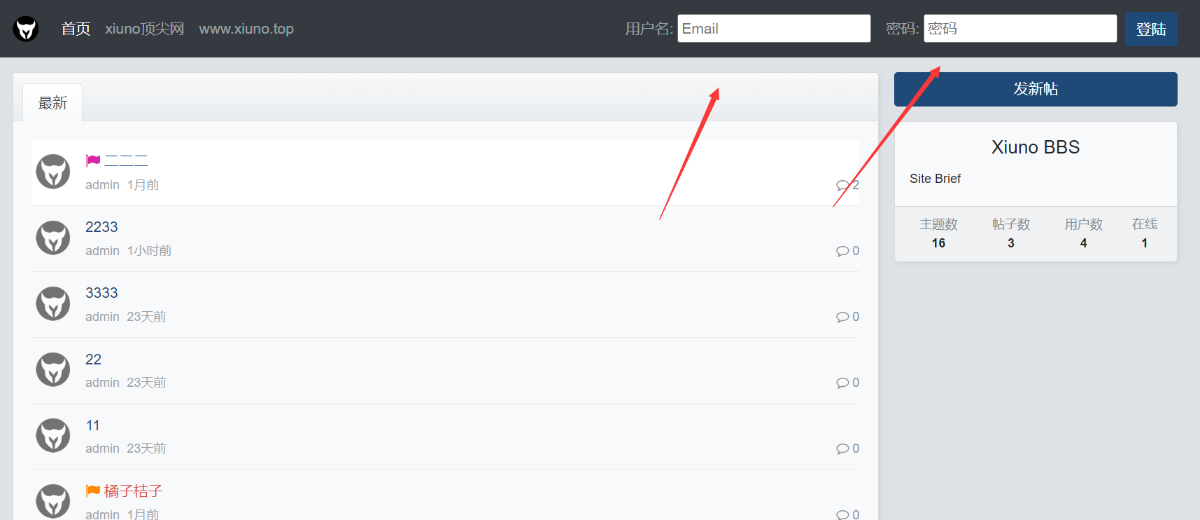Click the orange flag on 橘子桔子

[93, 491]
